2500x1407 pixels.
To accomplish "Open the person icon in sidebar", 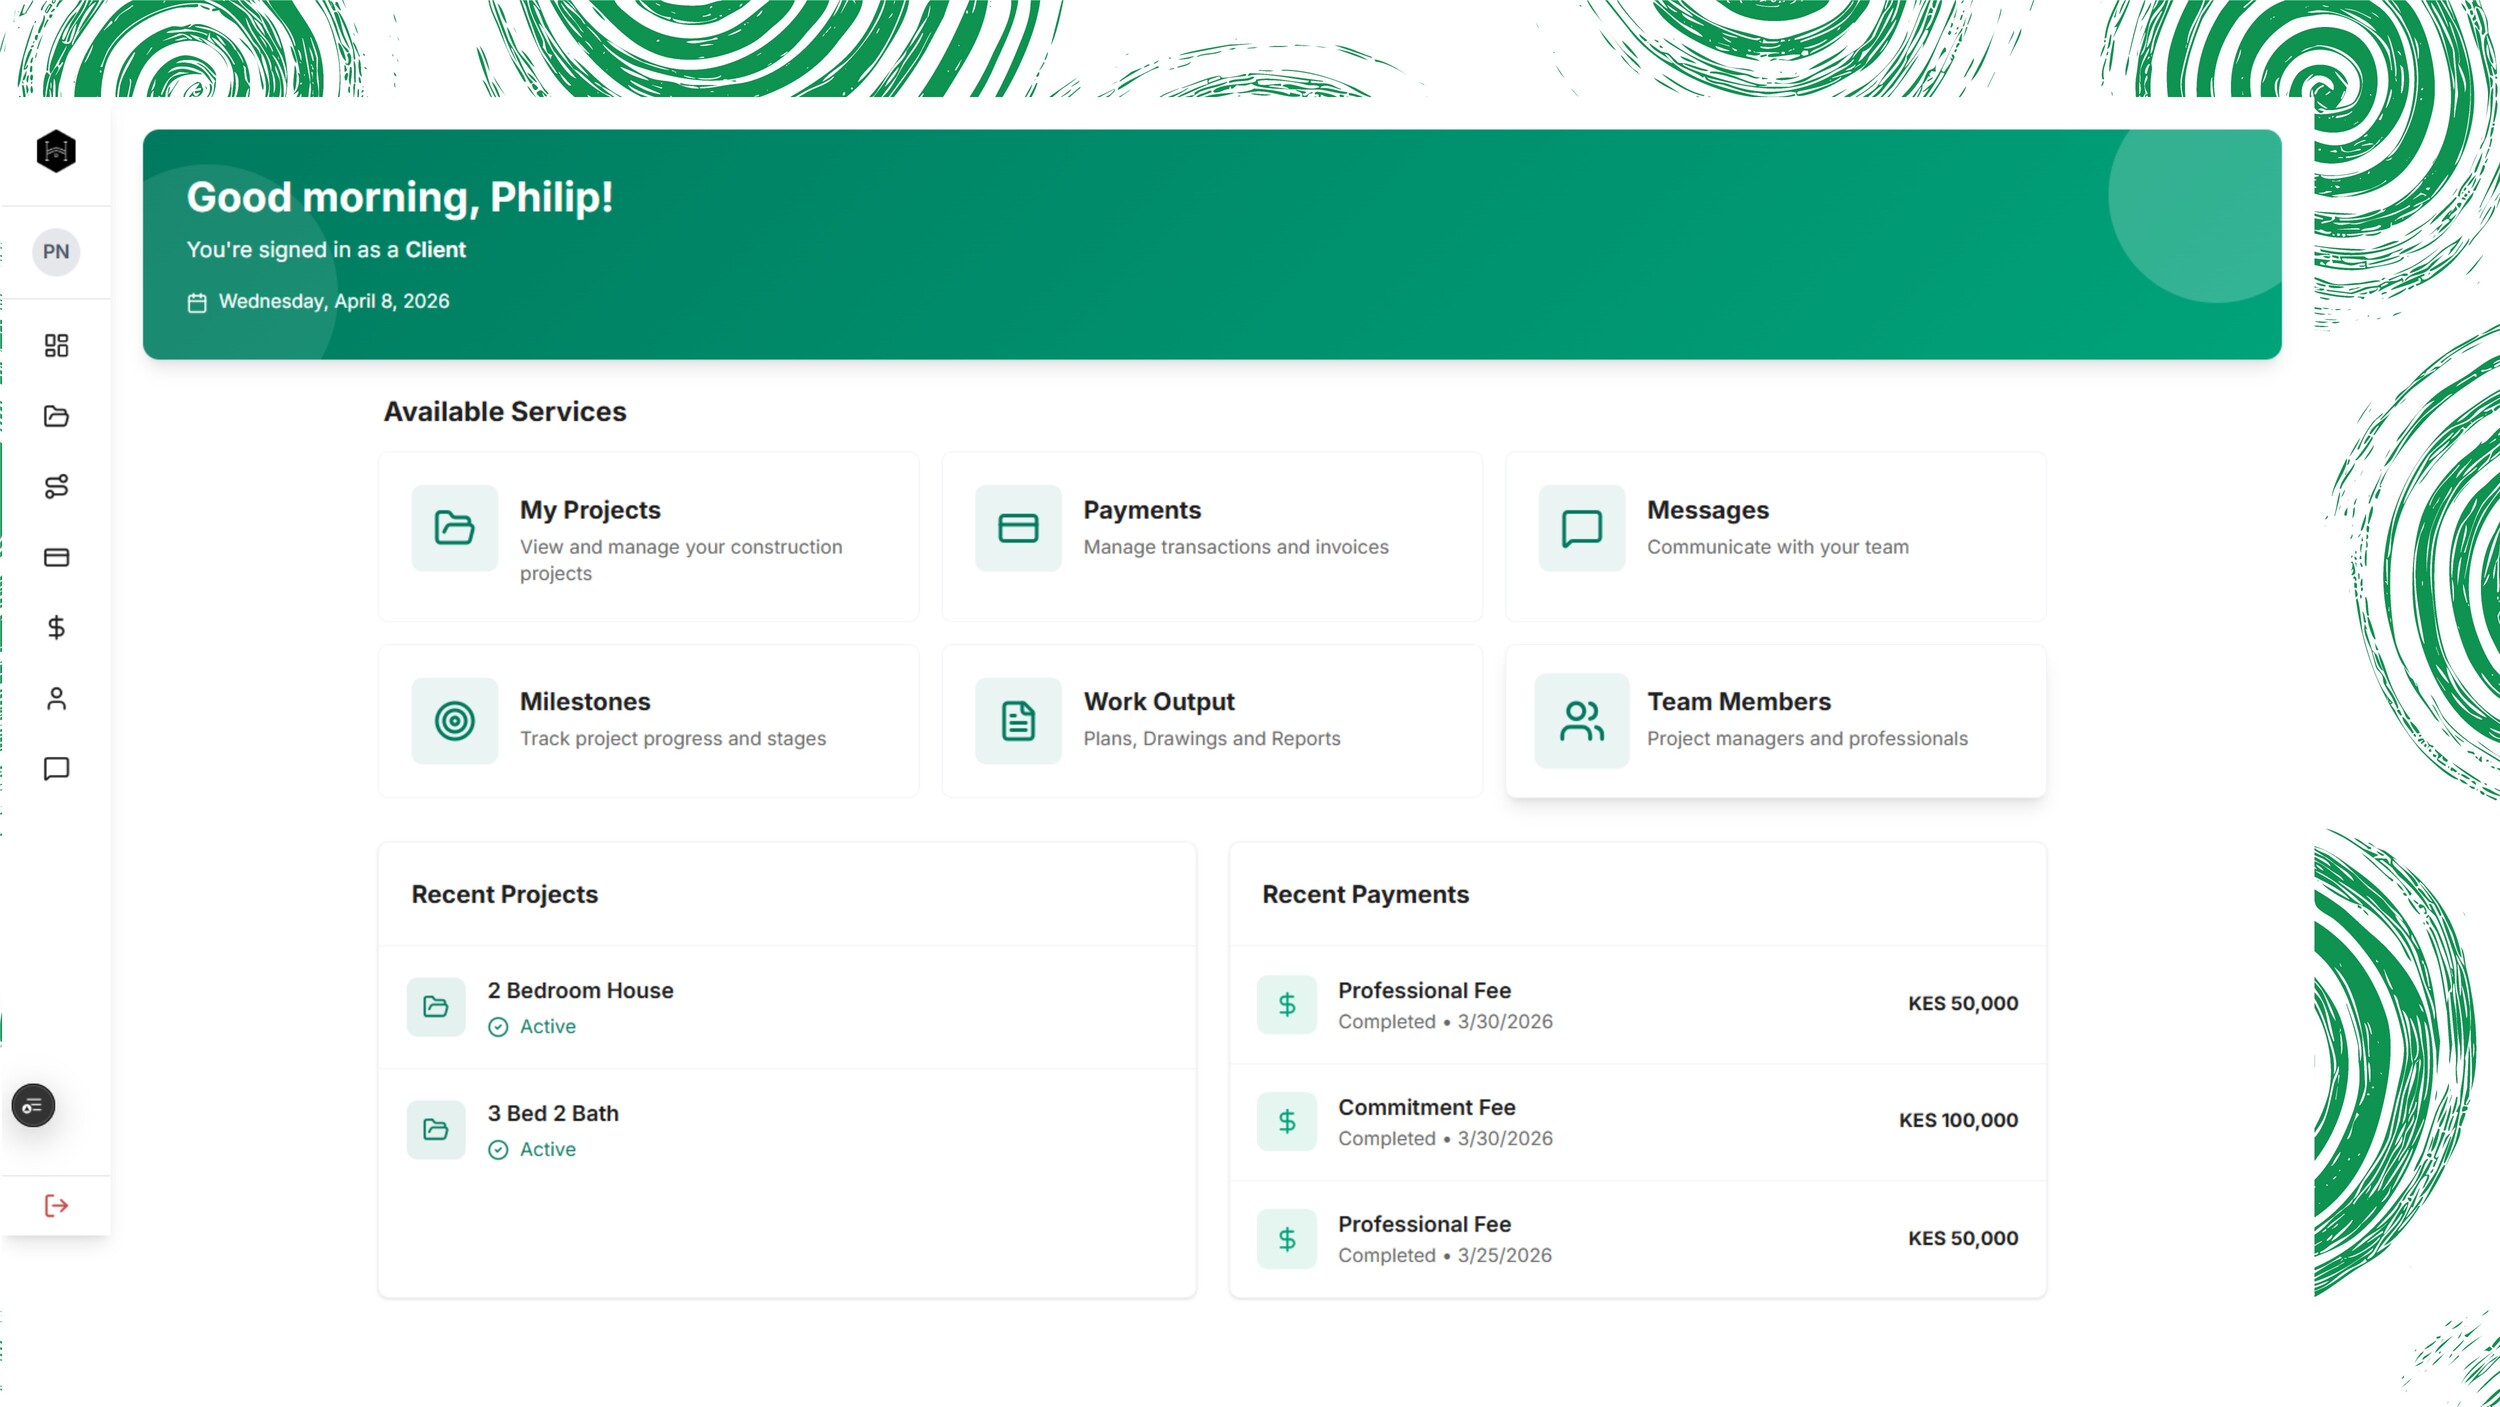I will (x=56, y=698).
